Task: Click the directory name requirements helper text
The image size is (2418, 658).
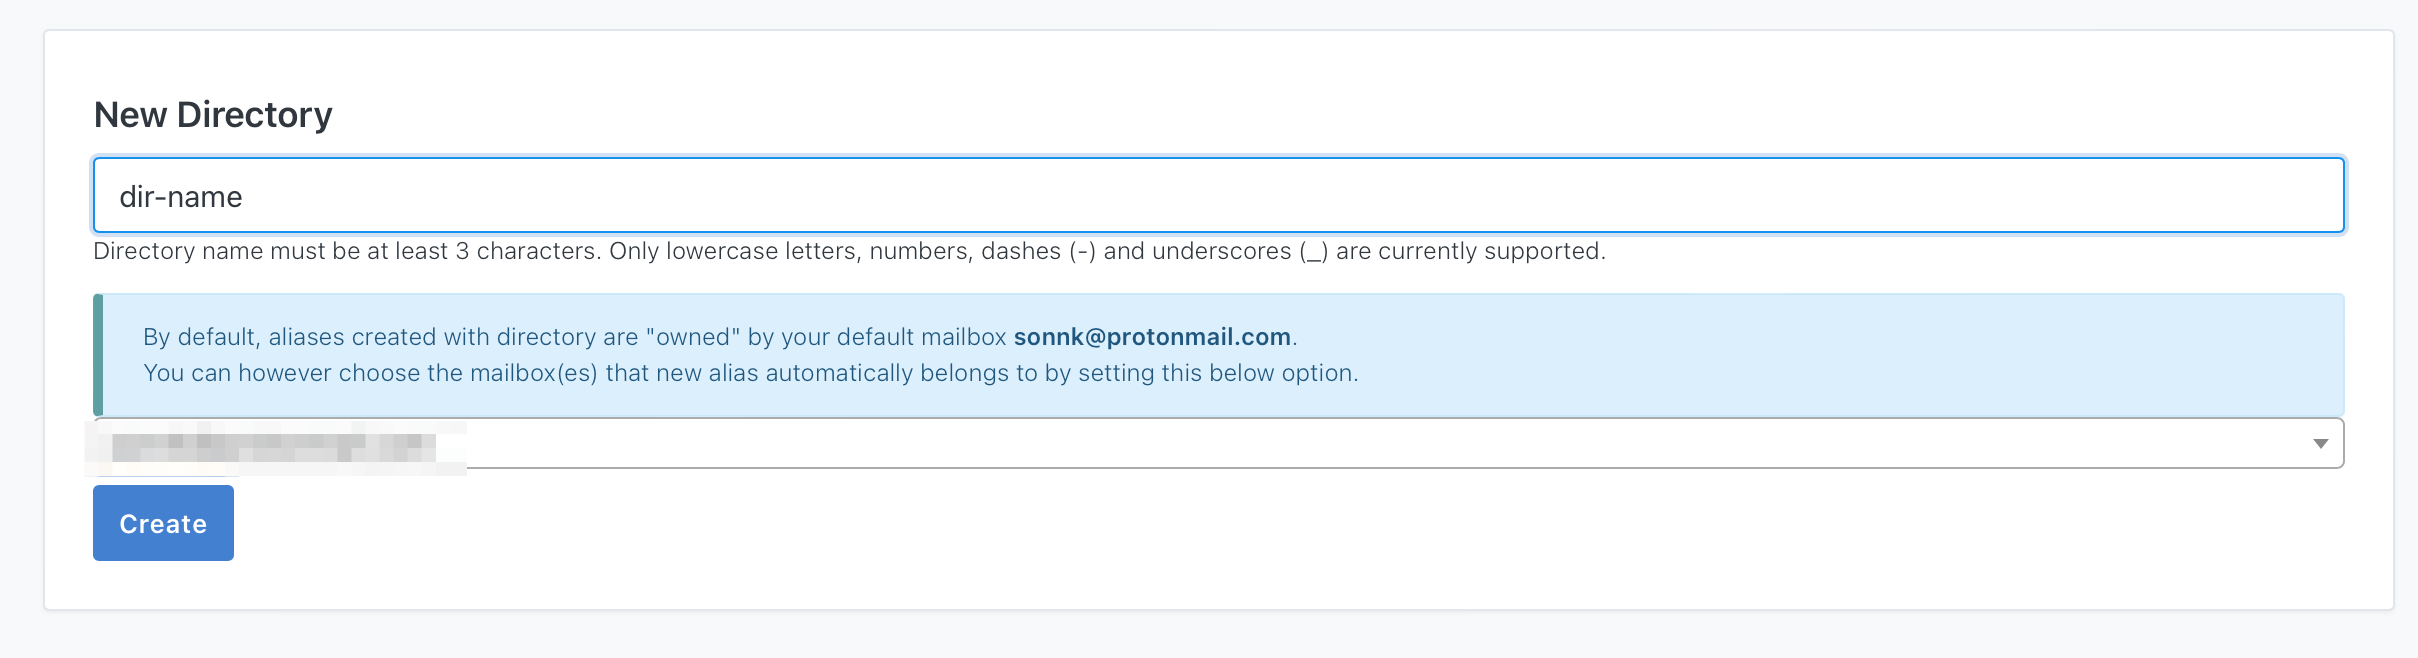Action: pyautogui.click(x=849, y=251)
